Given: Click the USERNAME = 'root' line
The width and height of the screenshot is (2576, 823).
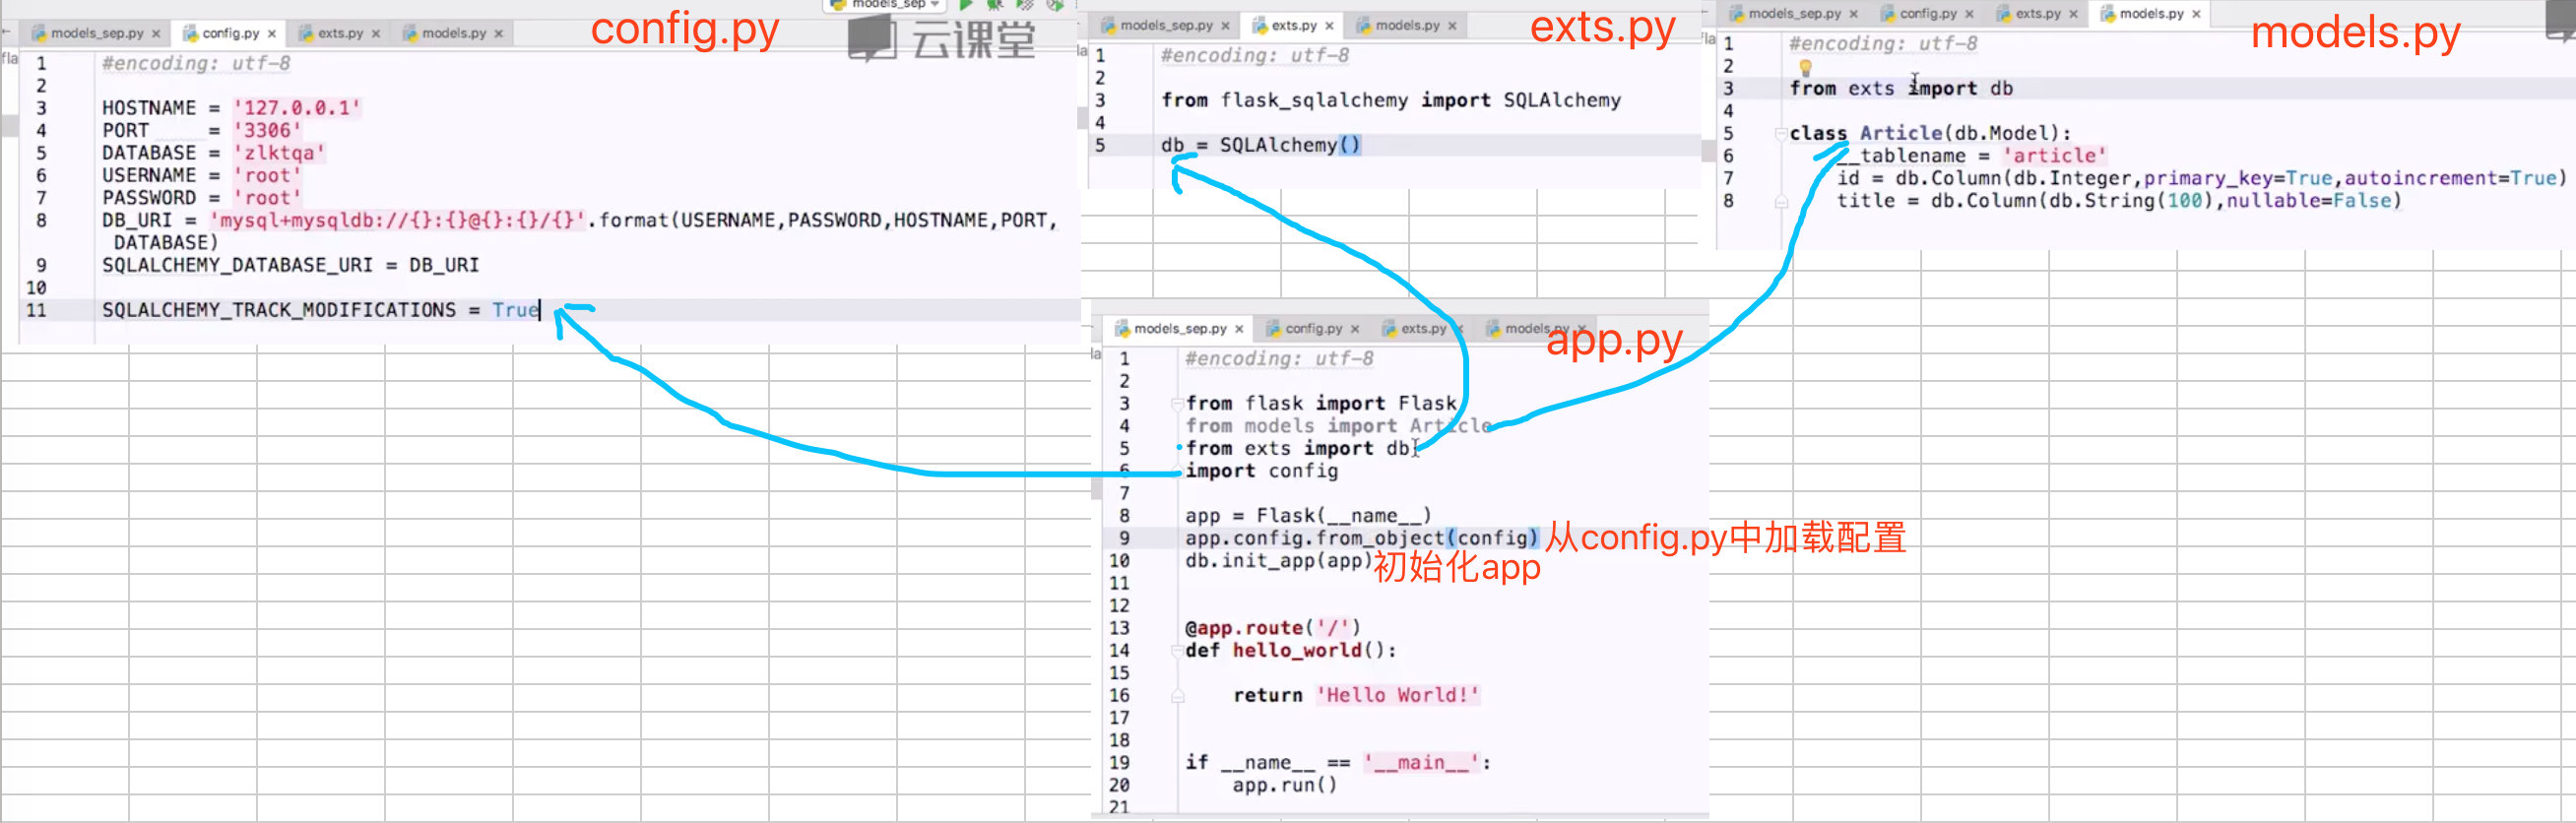Looking at the screenshot, I should click(201, 176).
